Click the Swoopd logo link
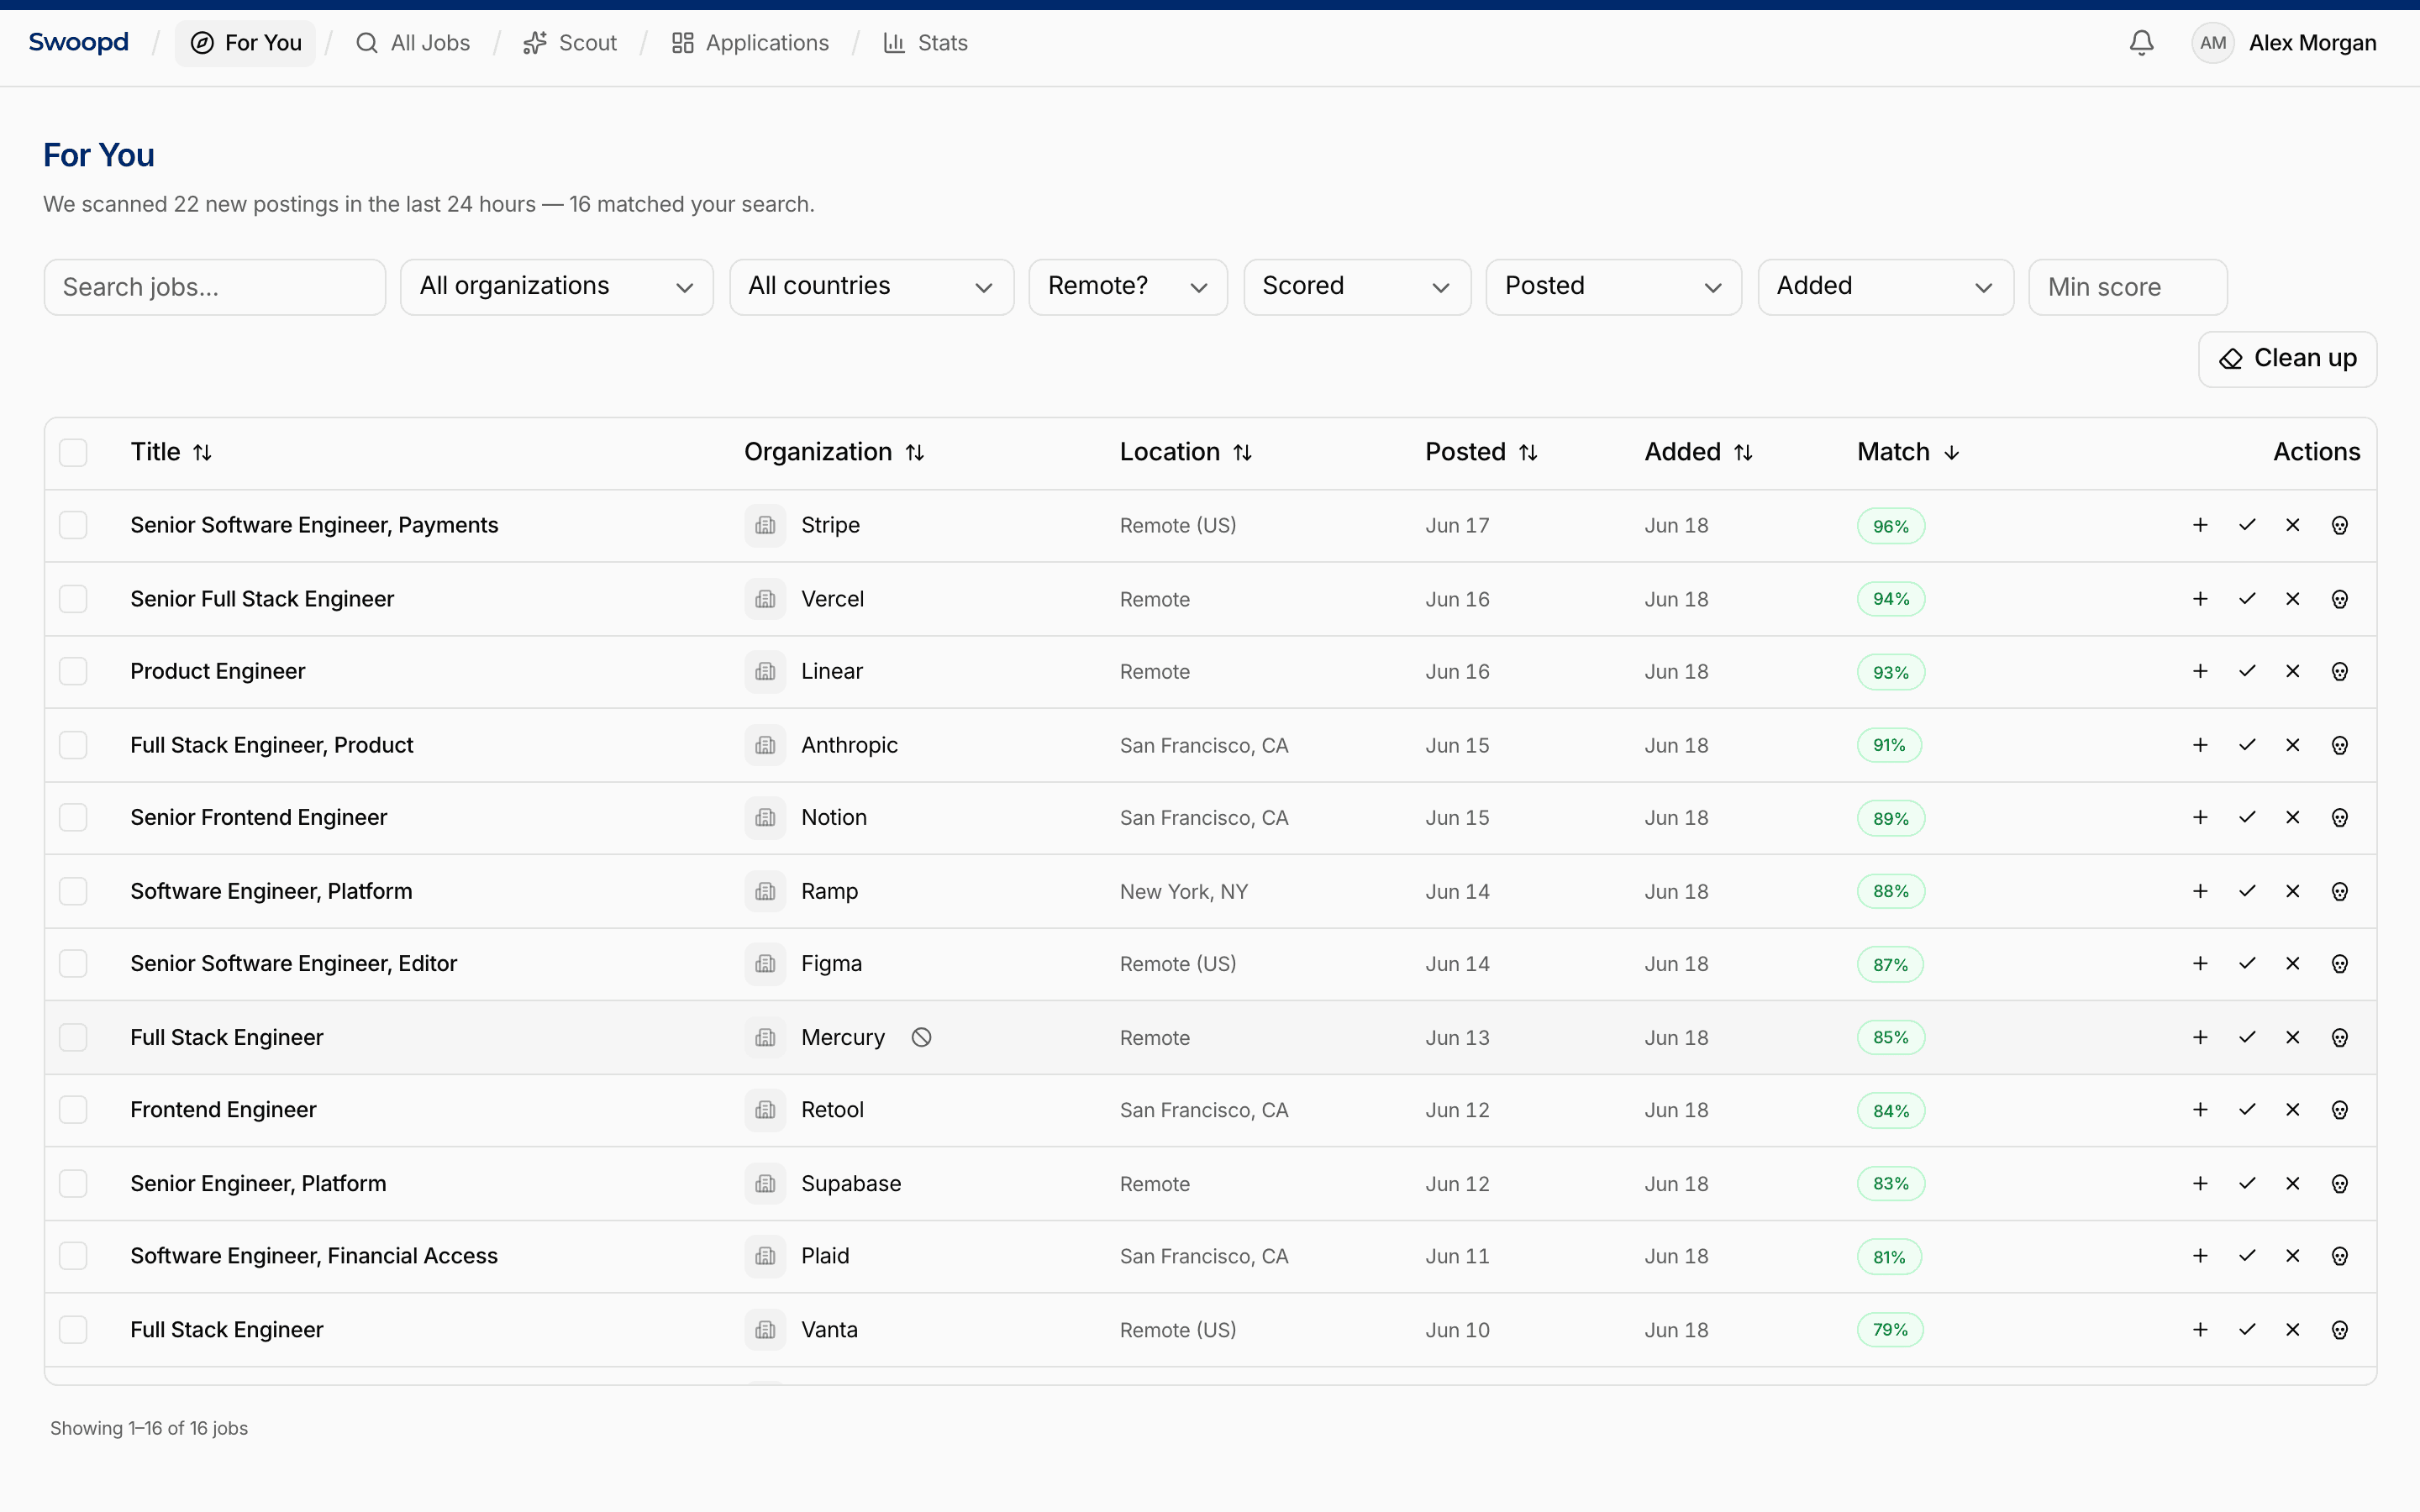Screen dimensions: 2420x1512 click(x=79, y=42)
